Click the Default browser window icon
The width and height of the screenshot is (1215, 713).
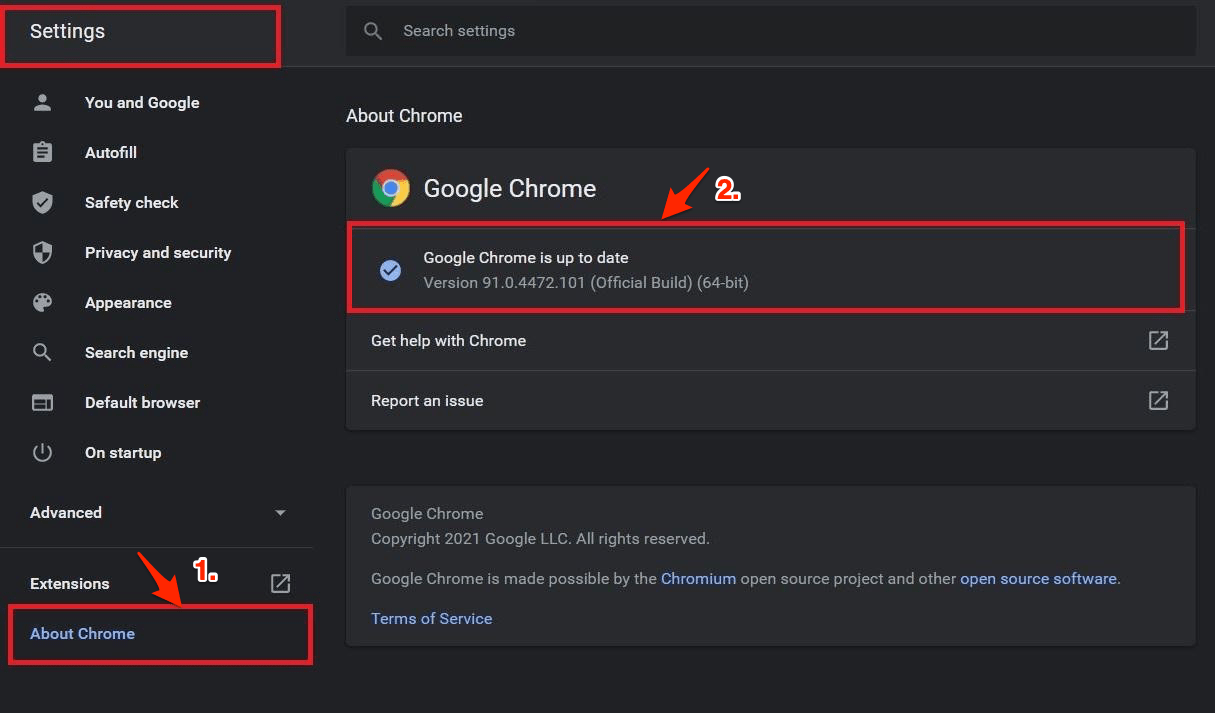(x=42, y=402)
